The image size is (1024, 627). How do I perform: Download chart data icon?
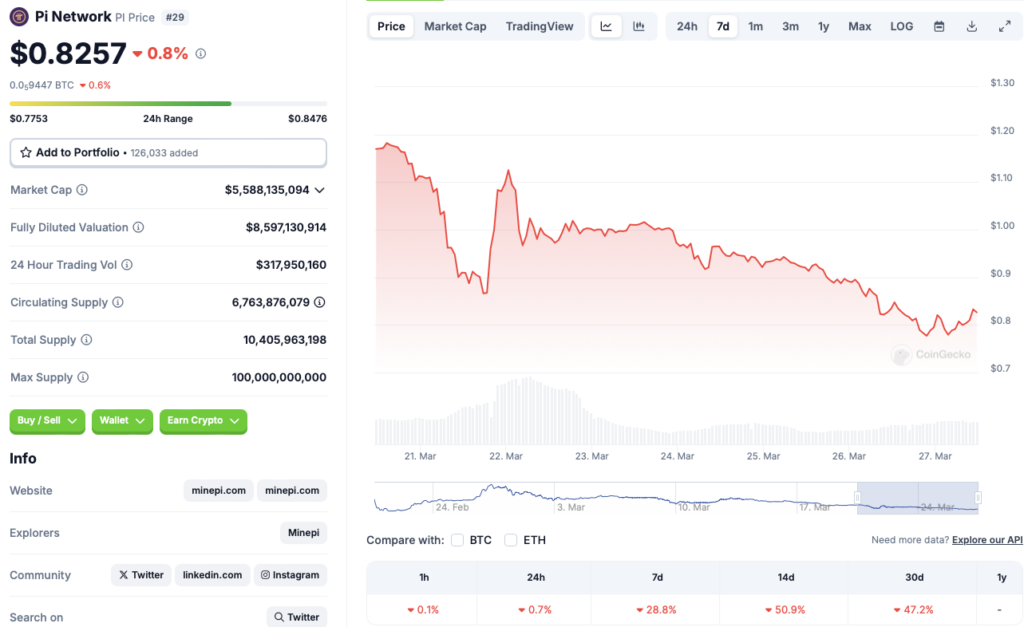point(971,26)
